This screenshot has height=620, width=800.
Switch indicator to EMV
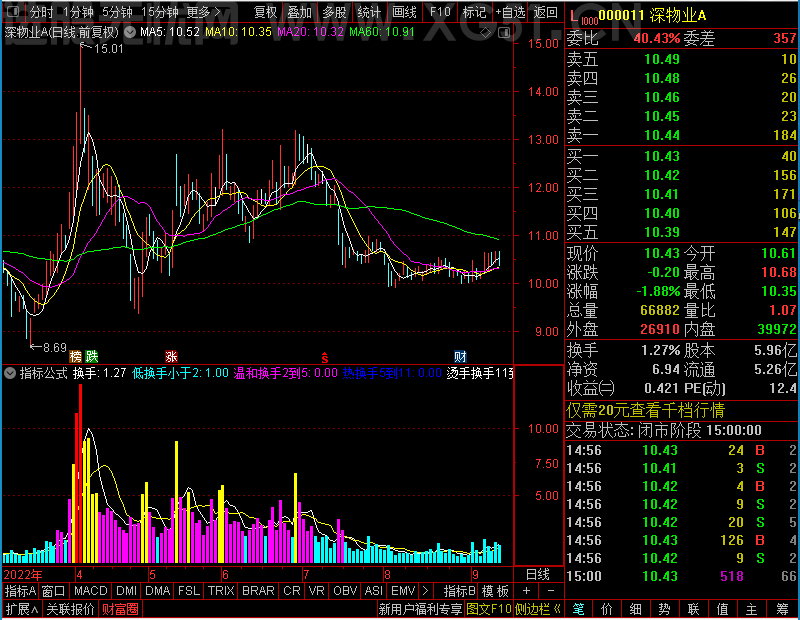tap(403, 591)
